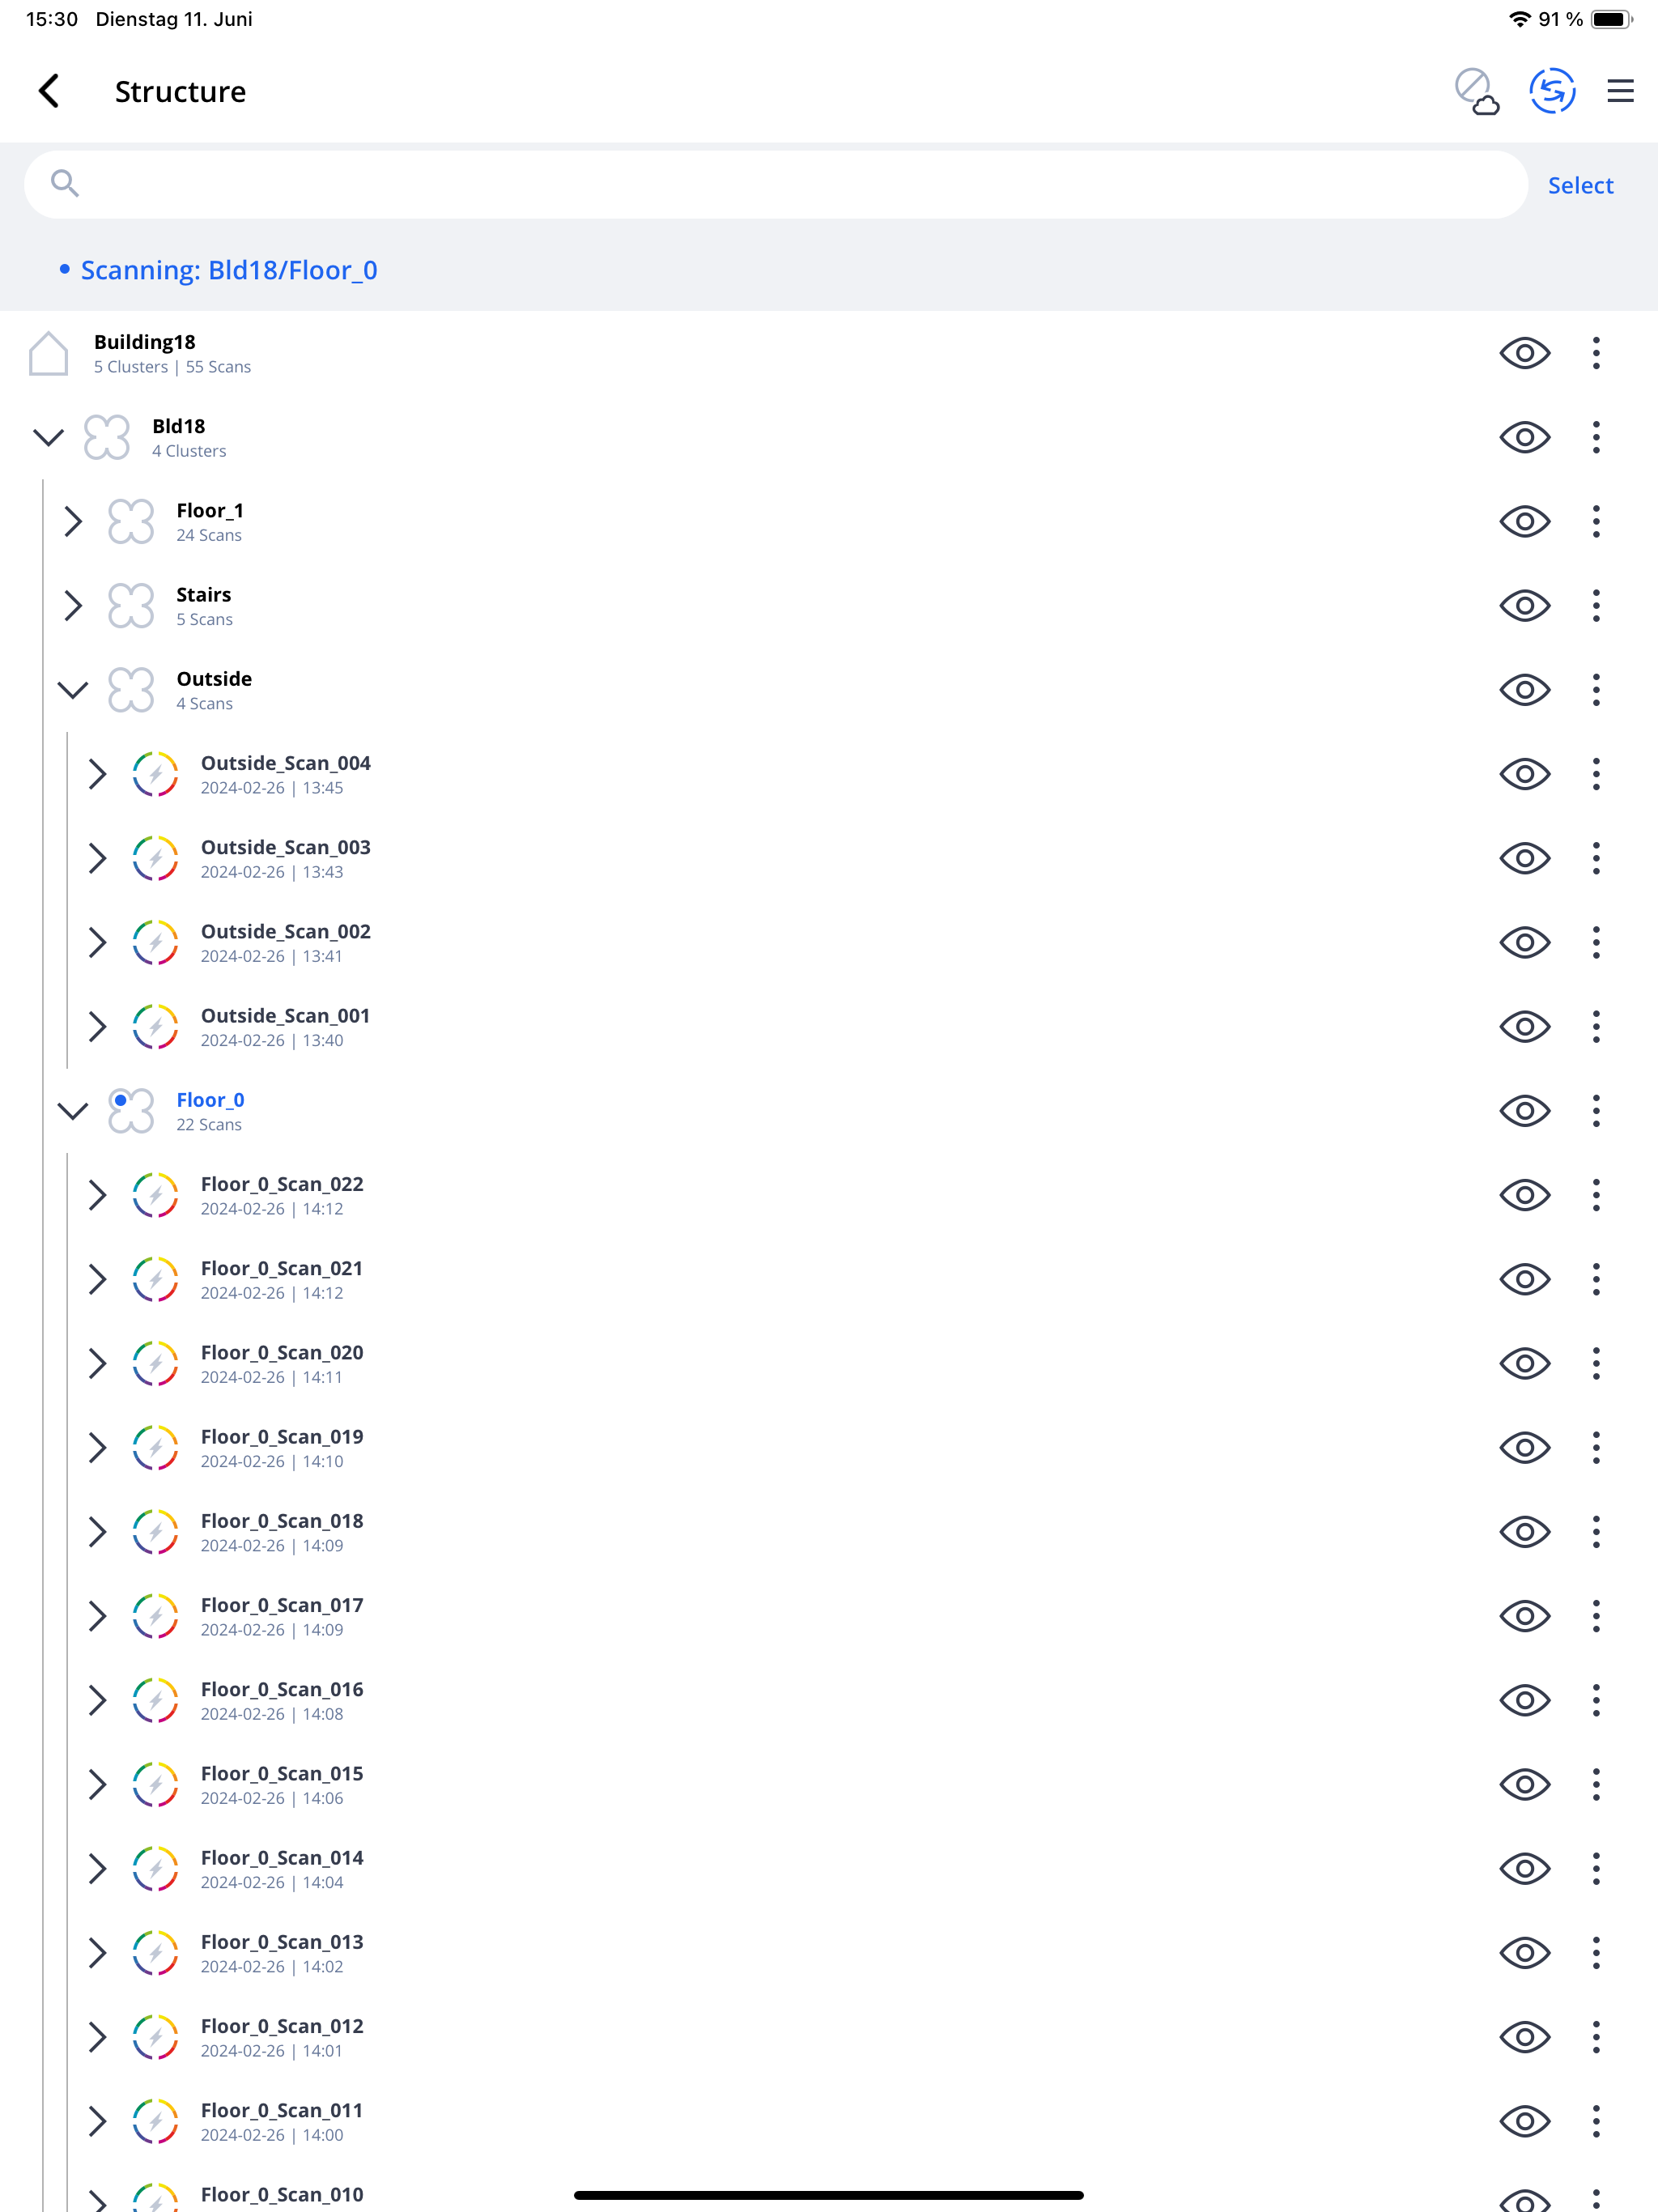Hide Floor_0_Scan_021
This screenshot has width=1658, height=2212.
click(1524, 1279)
